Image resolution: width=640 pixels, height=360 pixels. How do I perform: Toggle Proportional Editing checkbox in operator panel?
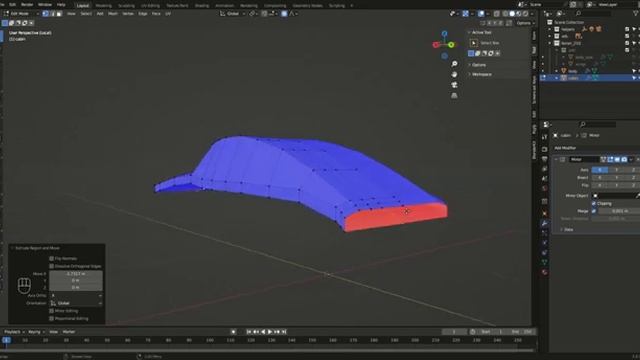click(x=51, y=318)
